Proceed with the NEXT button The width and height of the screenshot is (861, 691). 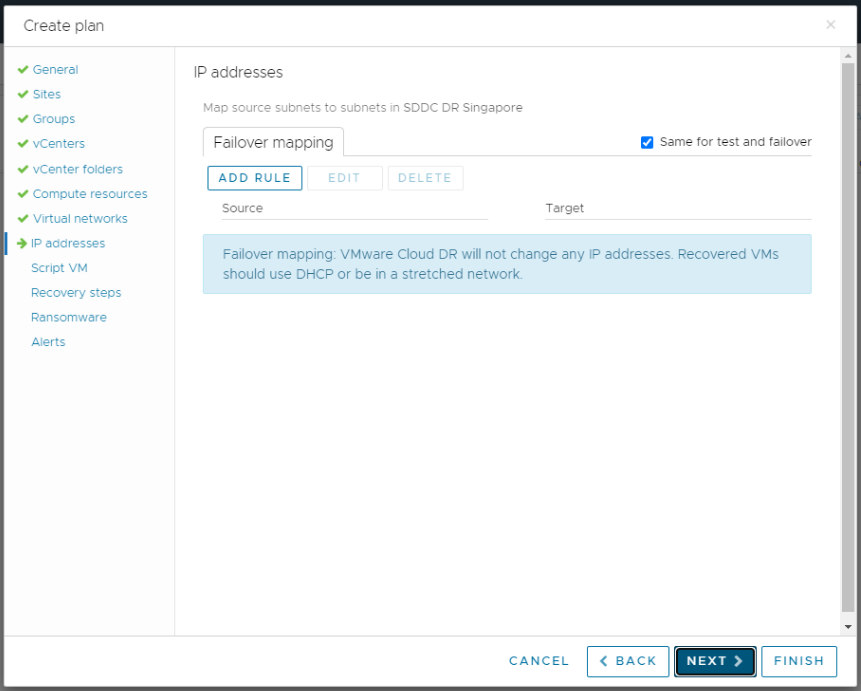pos(715,661)
